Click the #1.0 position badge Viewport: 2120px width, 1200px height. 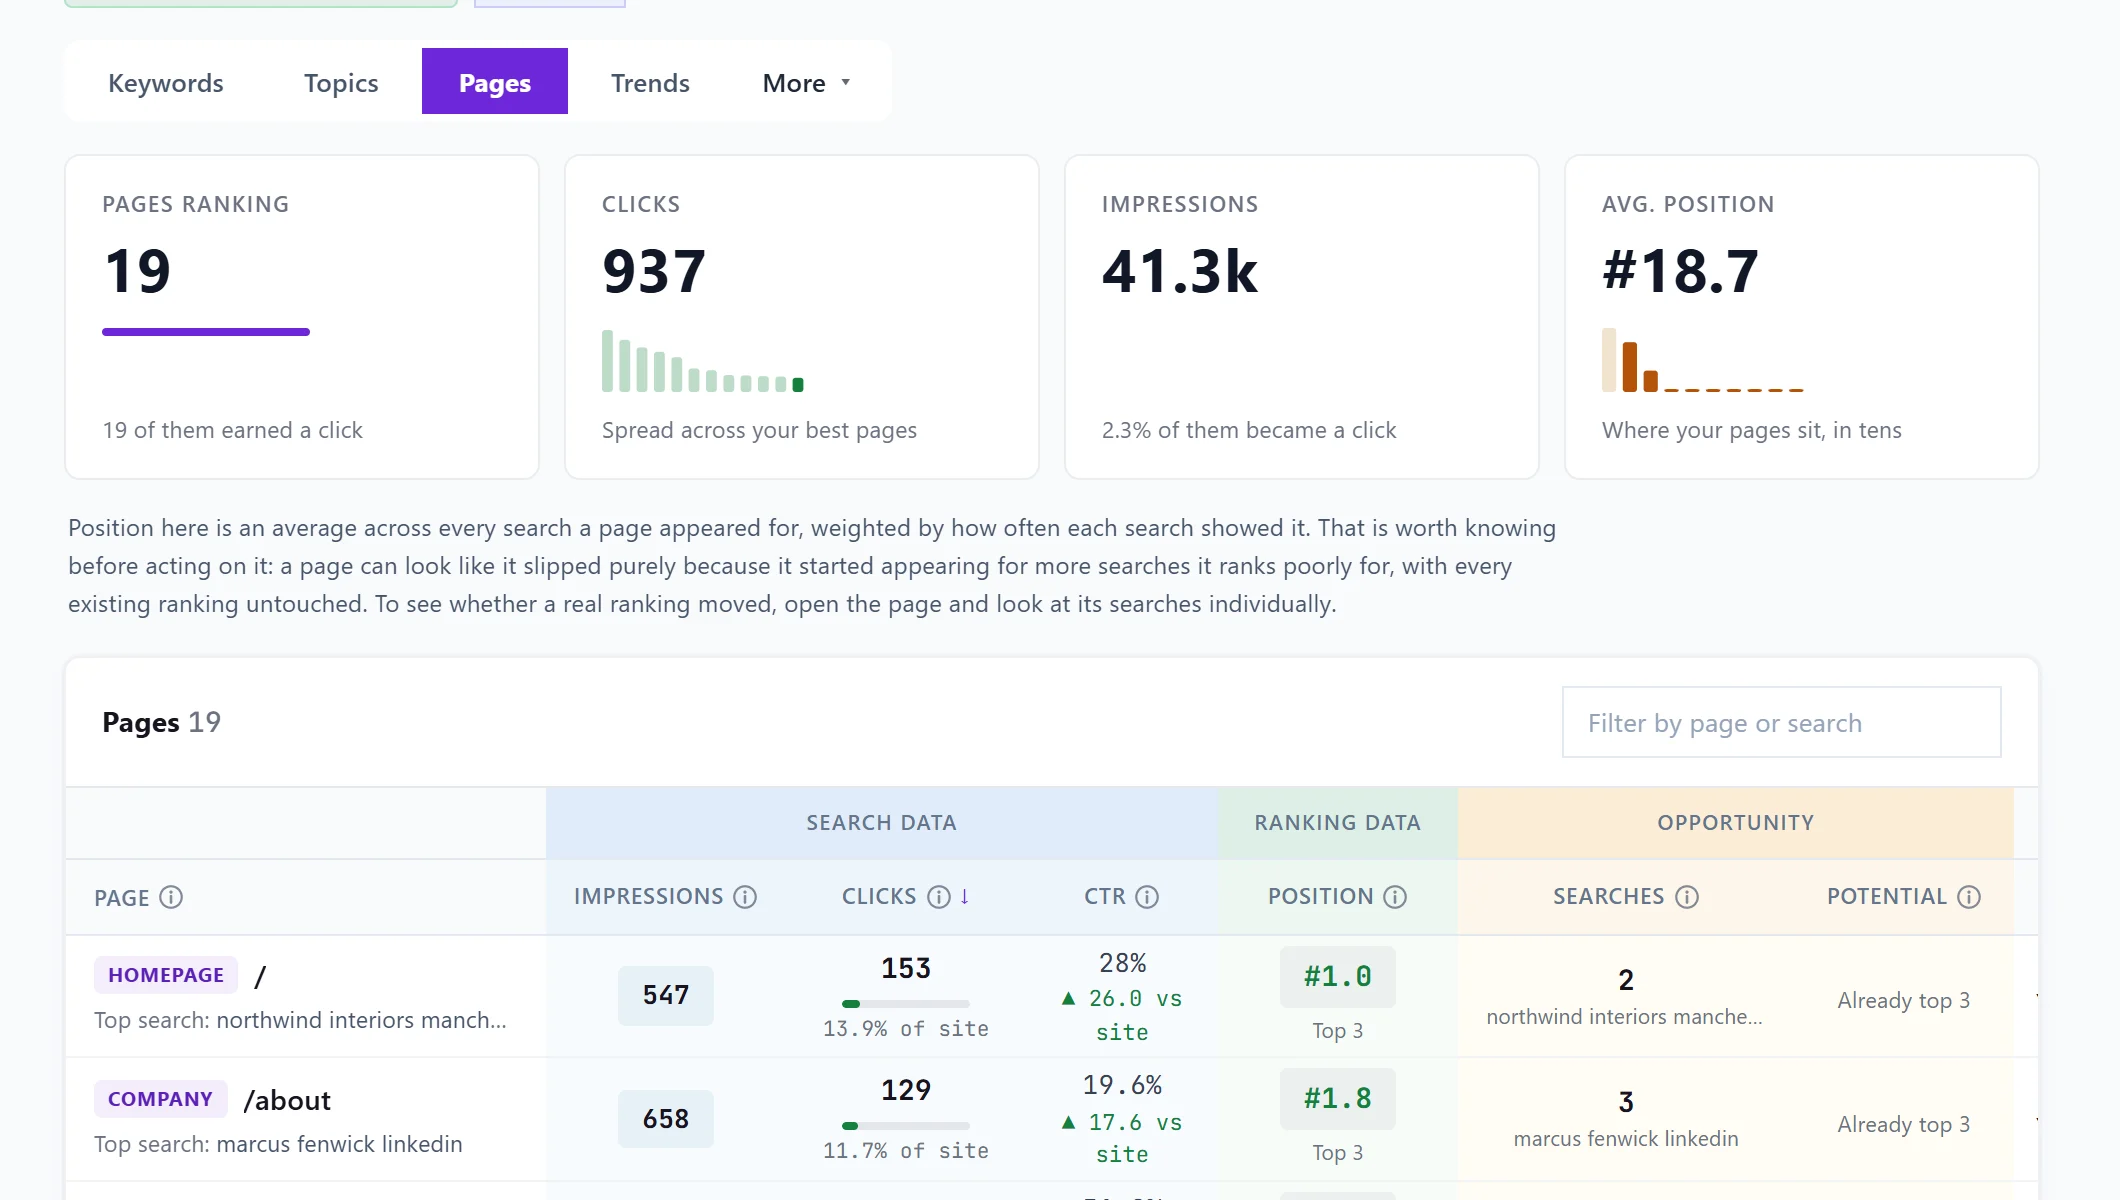pos(1338,977)
